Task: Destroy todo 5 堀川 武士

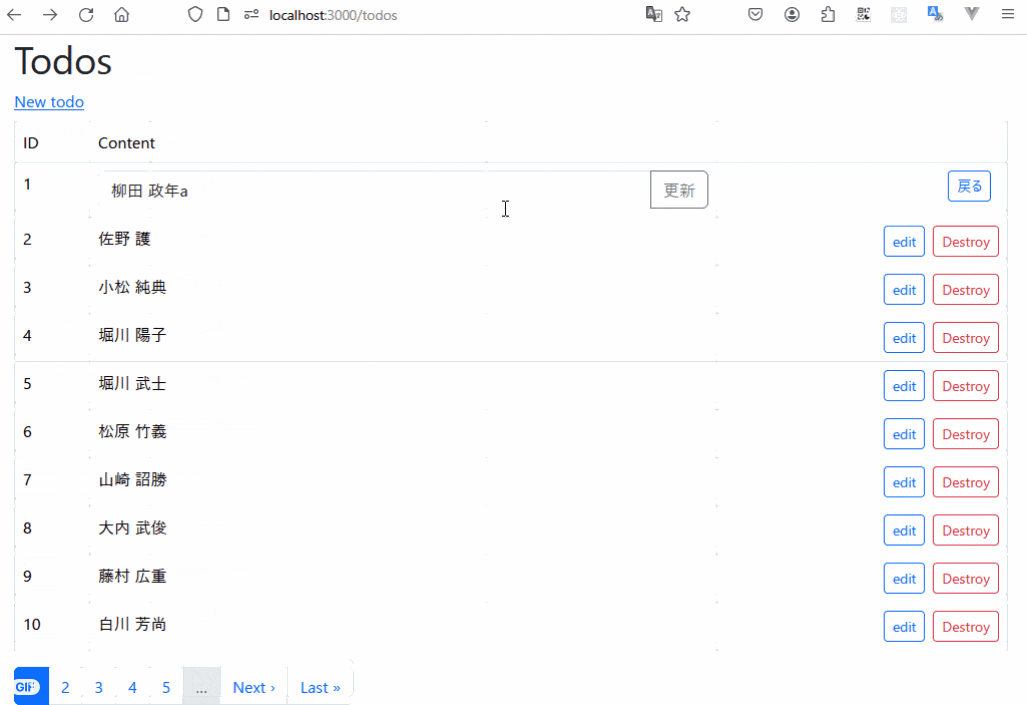Action: (965, 386)
